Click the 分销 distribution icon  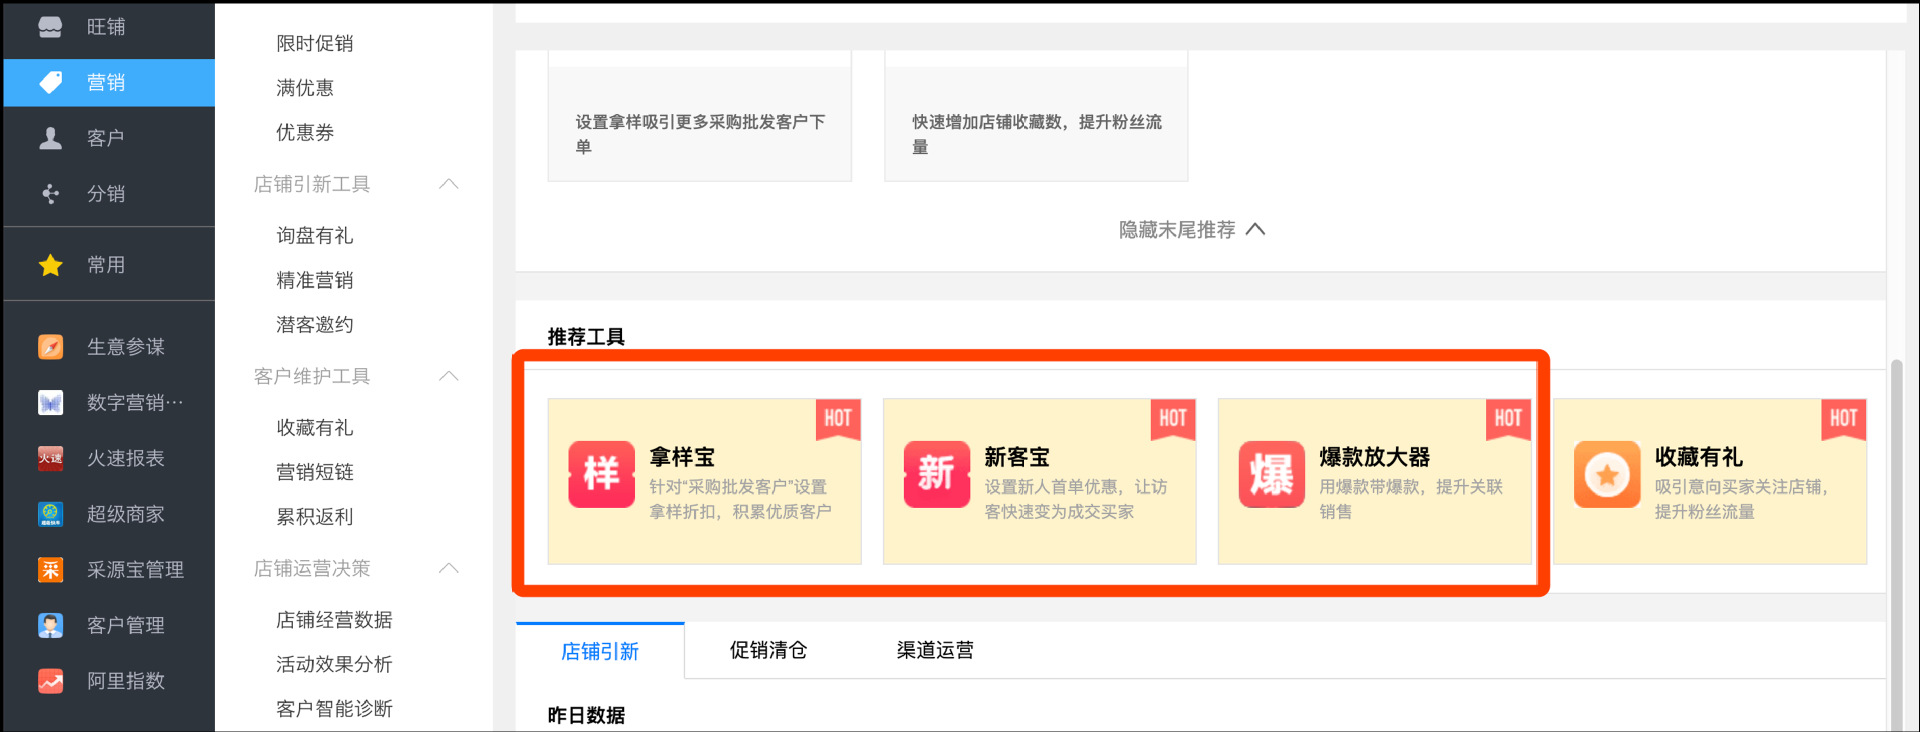[50, 193]
